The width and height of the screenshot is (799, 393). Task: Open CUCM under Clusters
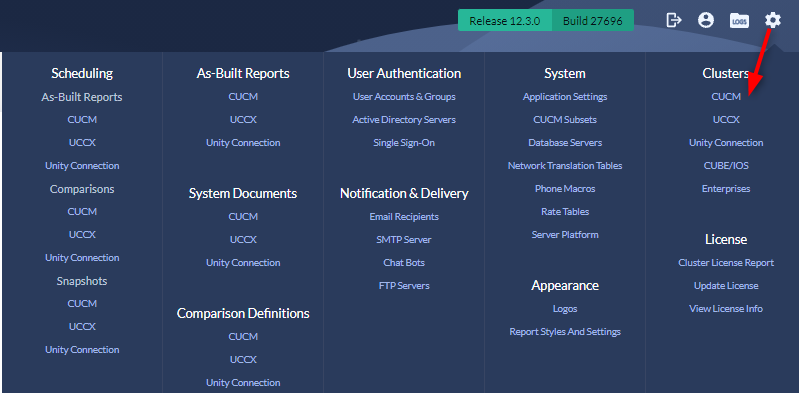pos(726,96)
